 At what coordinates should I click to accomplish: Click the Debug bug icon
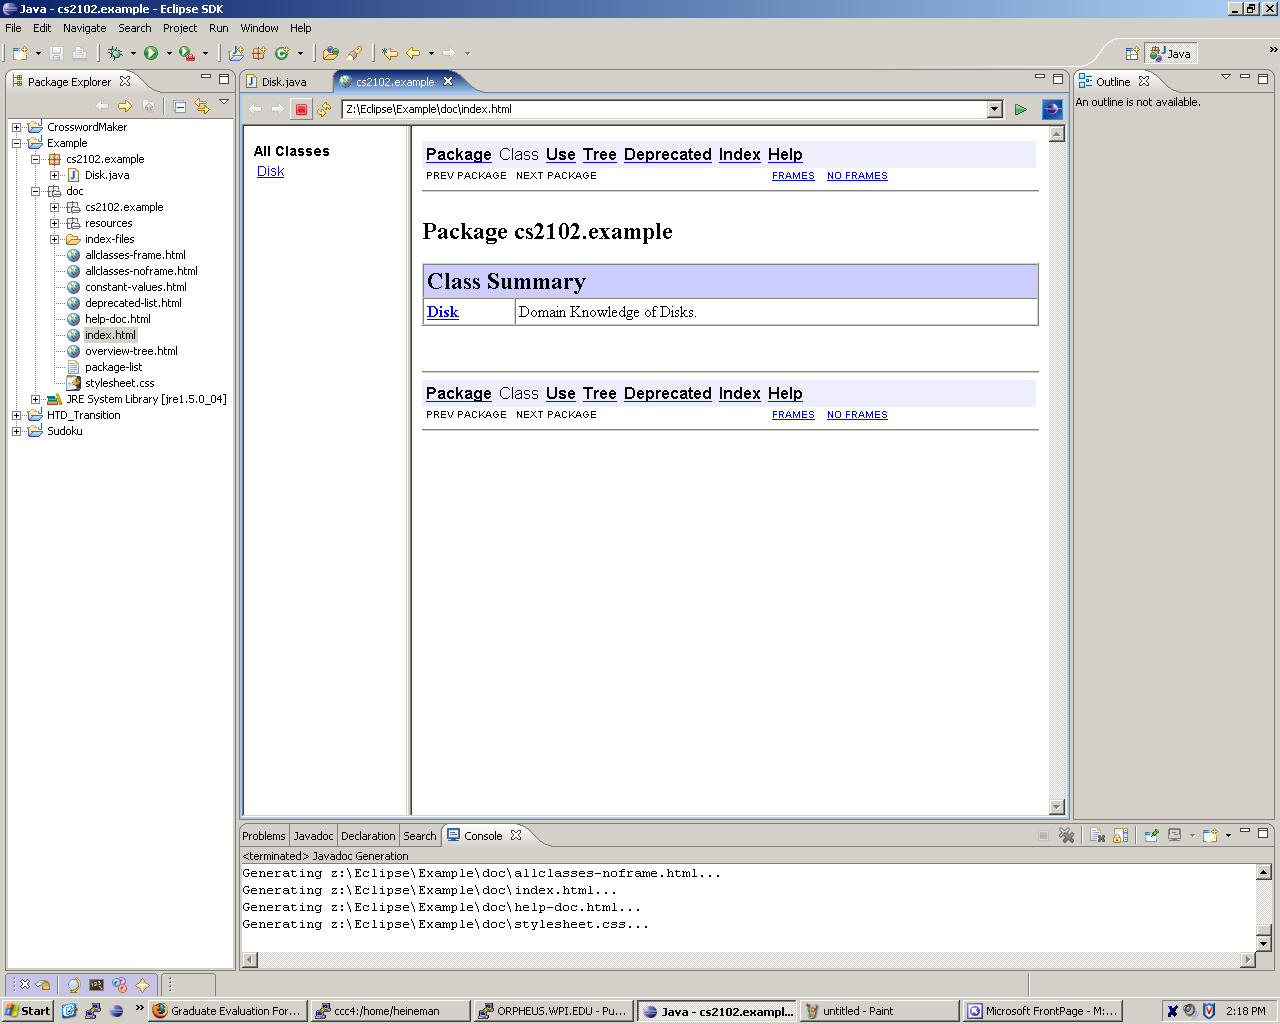(x=115, y=53)
